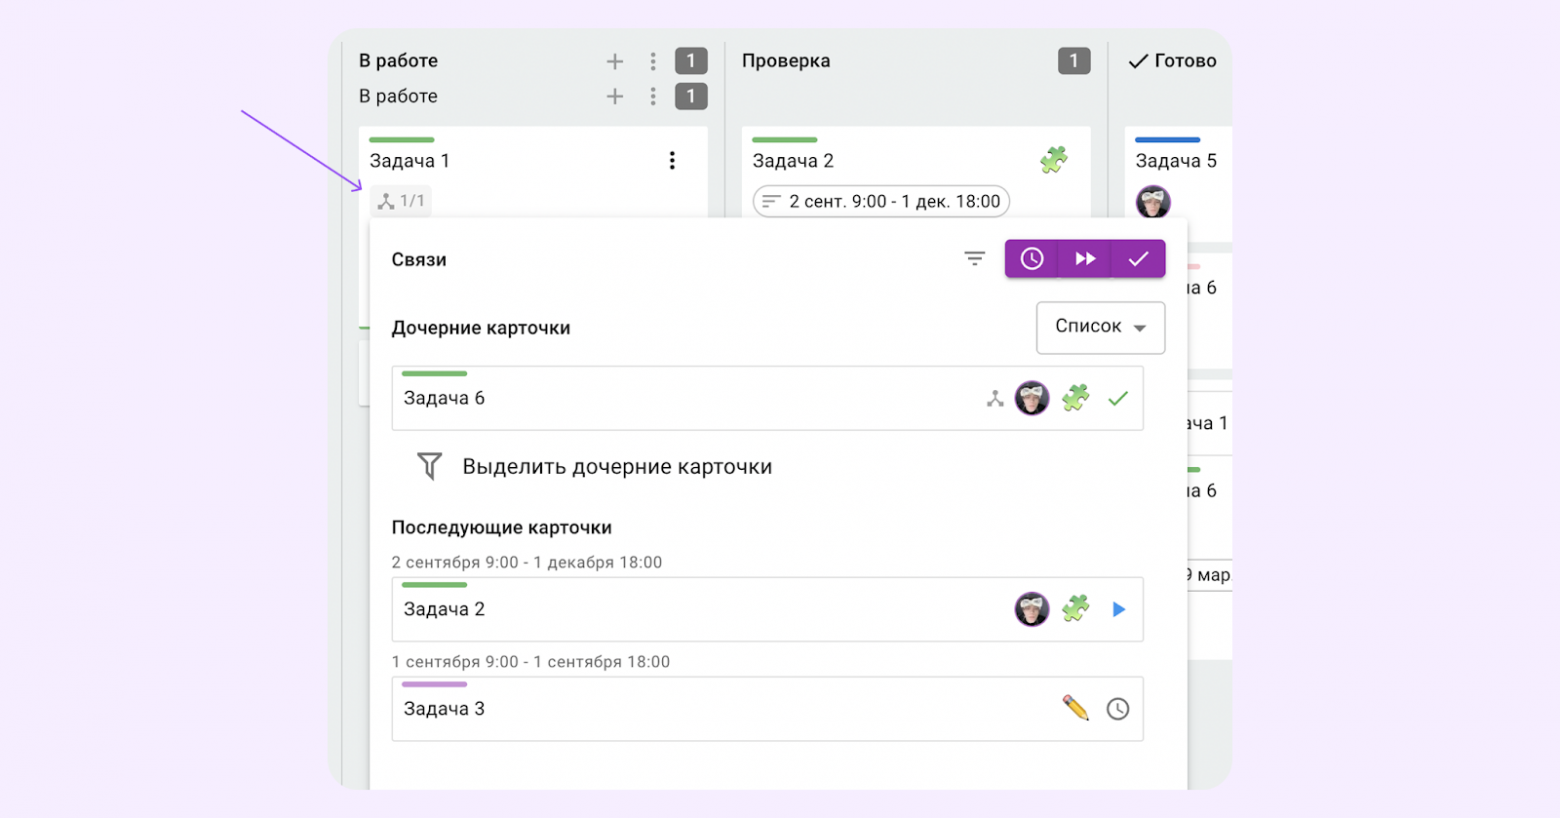The height and width of the screenshot is (818, 1560).
Task: Click the pencil icon on the Задача 3 row
Action: [1073, 708]
